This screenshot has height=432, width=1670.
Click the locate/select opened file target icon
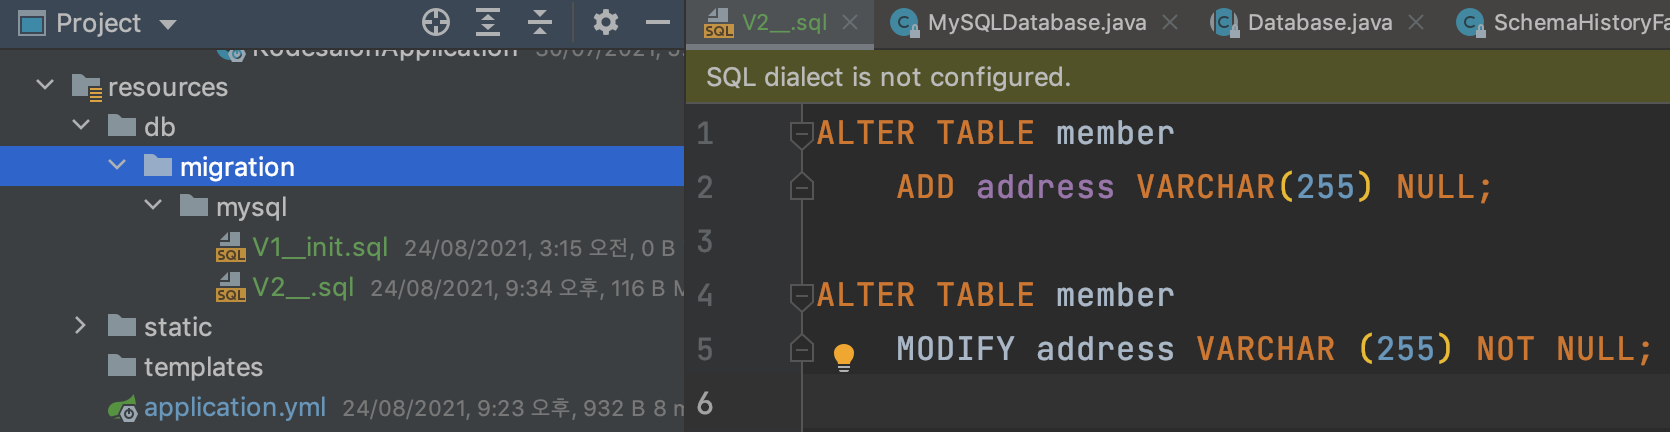(436, 22)
